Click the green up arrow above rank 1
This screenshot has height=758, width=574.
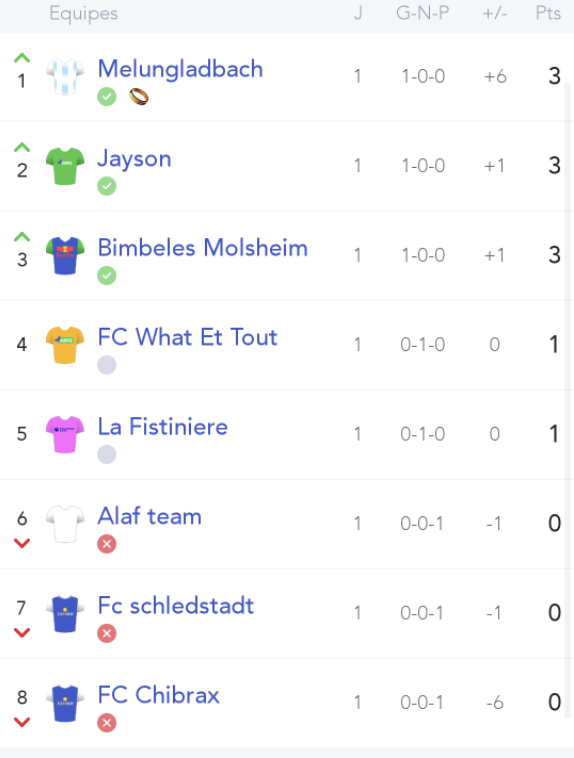coord(22,58)
